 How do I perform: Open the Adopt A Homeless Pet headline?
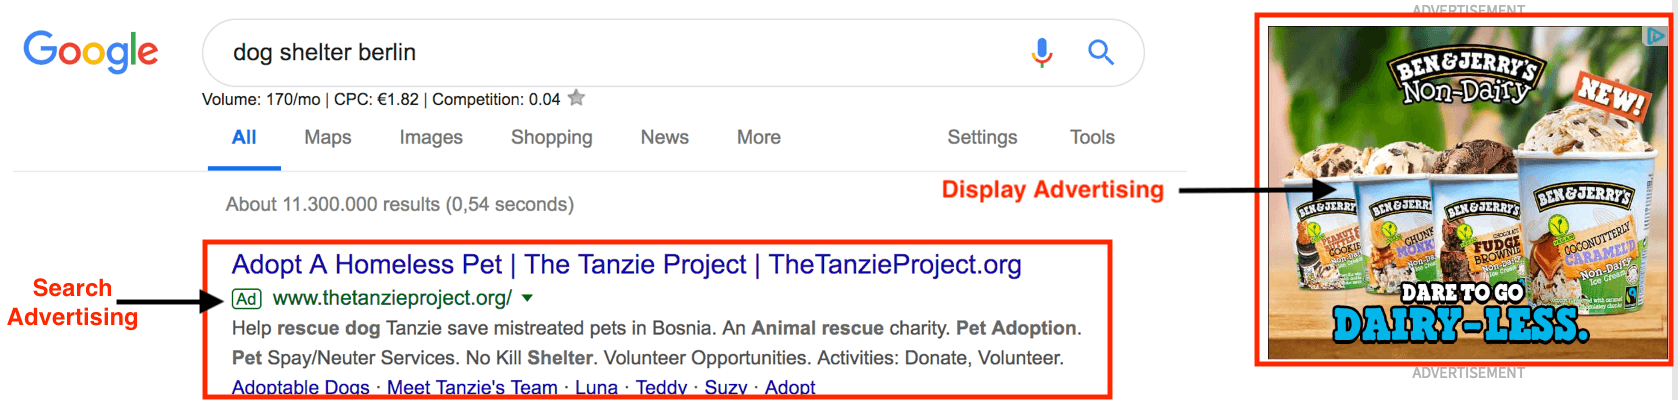click(x=626, y=264)
